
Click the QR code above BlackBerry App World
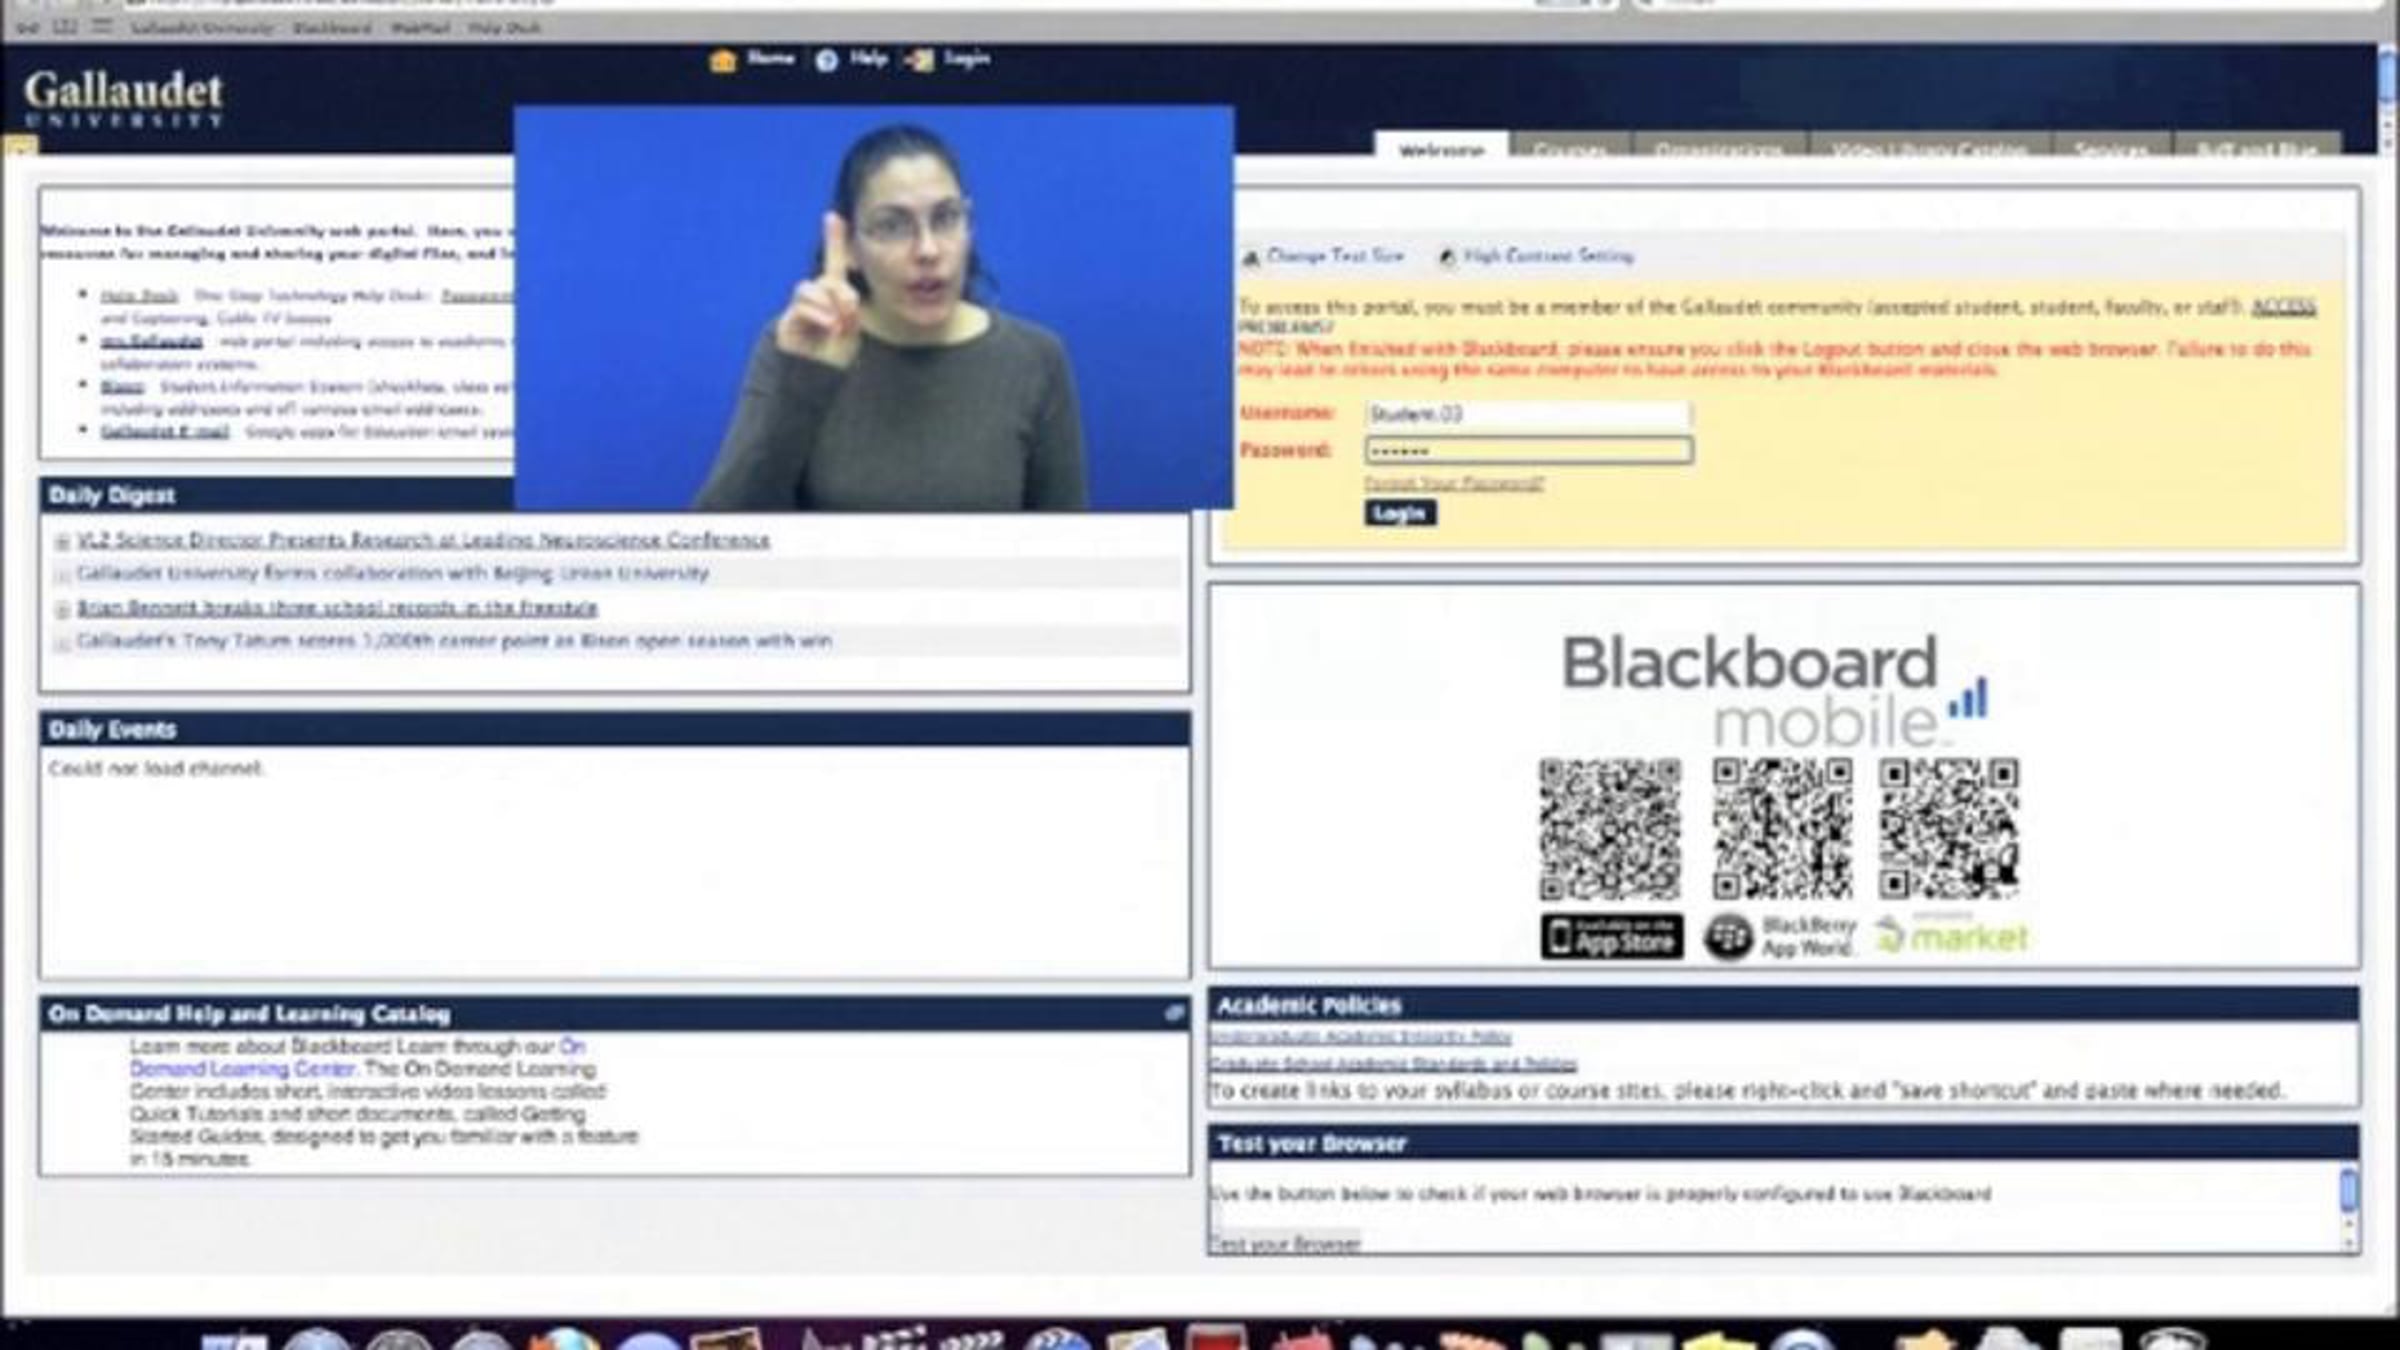[x=1782, y=829]
